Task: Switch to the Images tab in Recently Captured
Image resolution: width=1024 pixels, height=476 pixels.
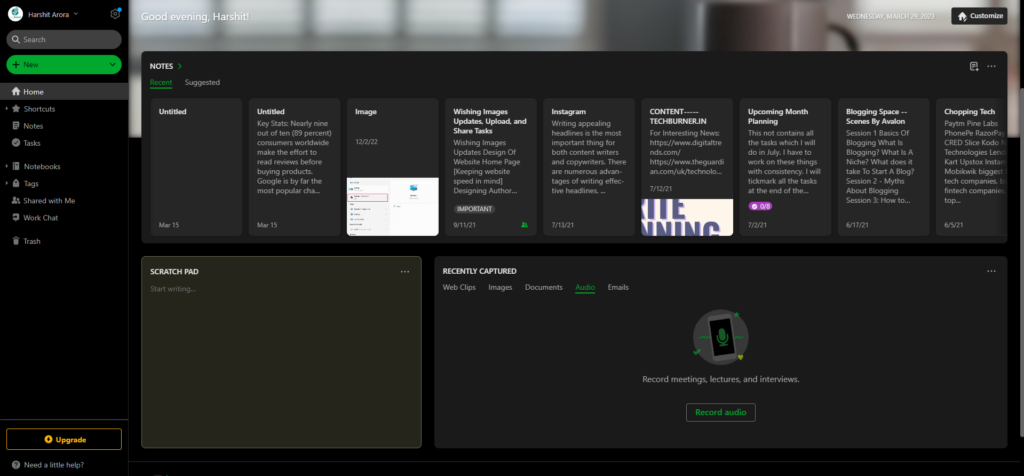Action: click(500, 287)
